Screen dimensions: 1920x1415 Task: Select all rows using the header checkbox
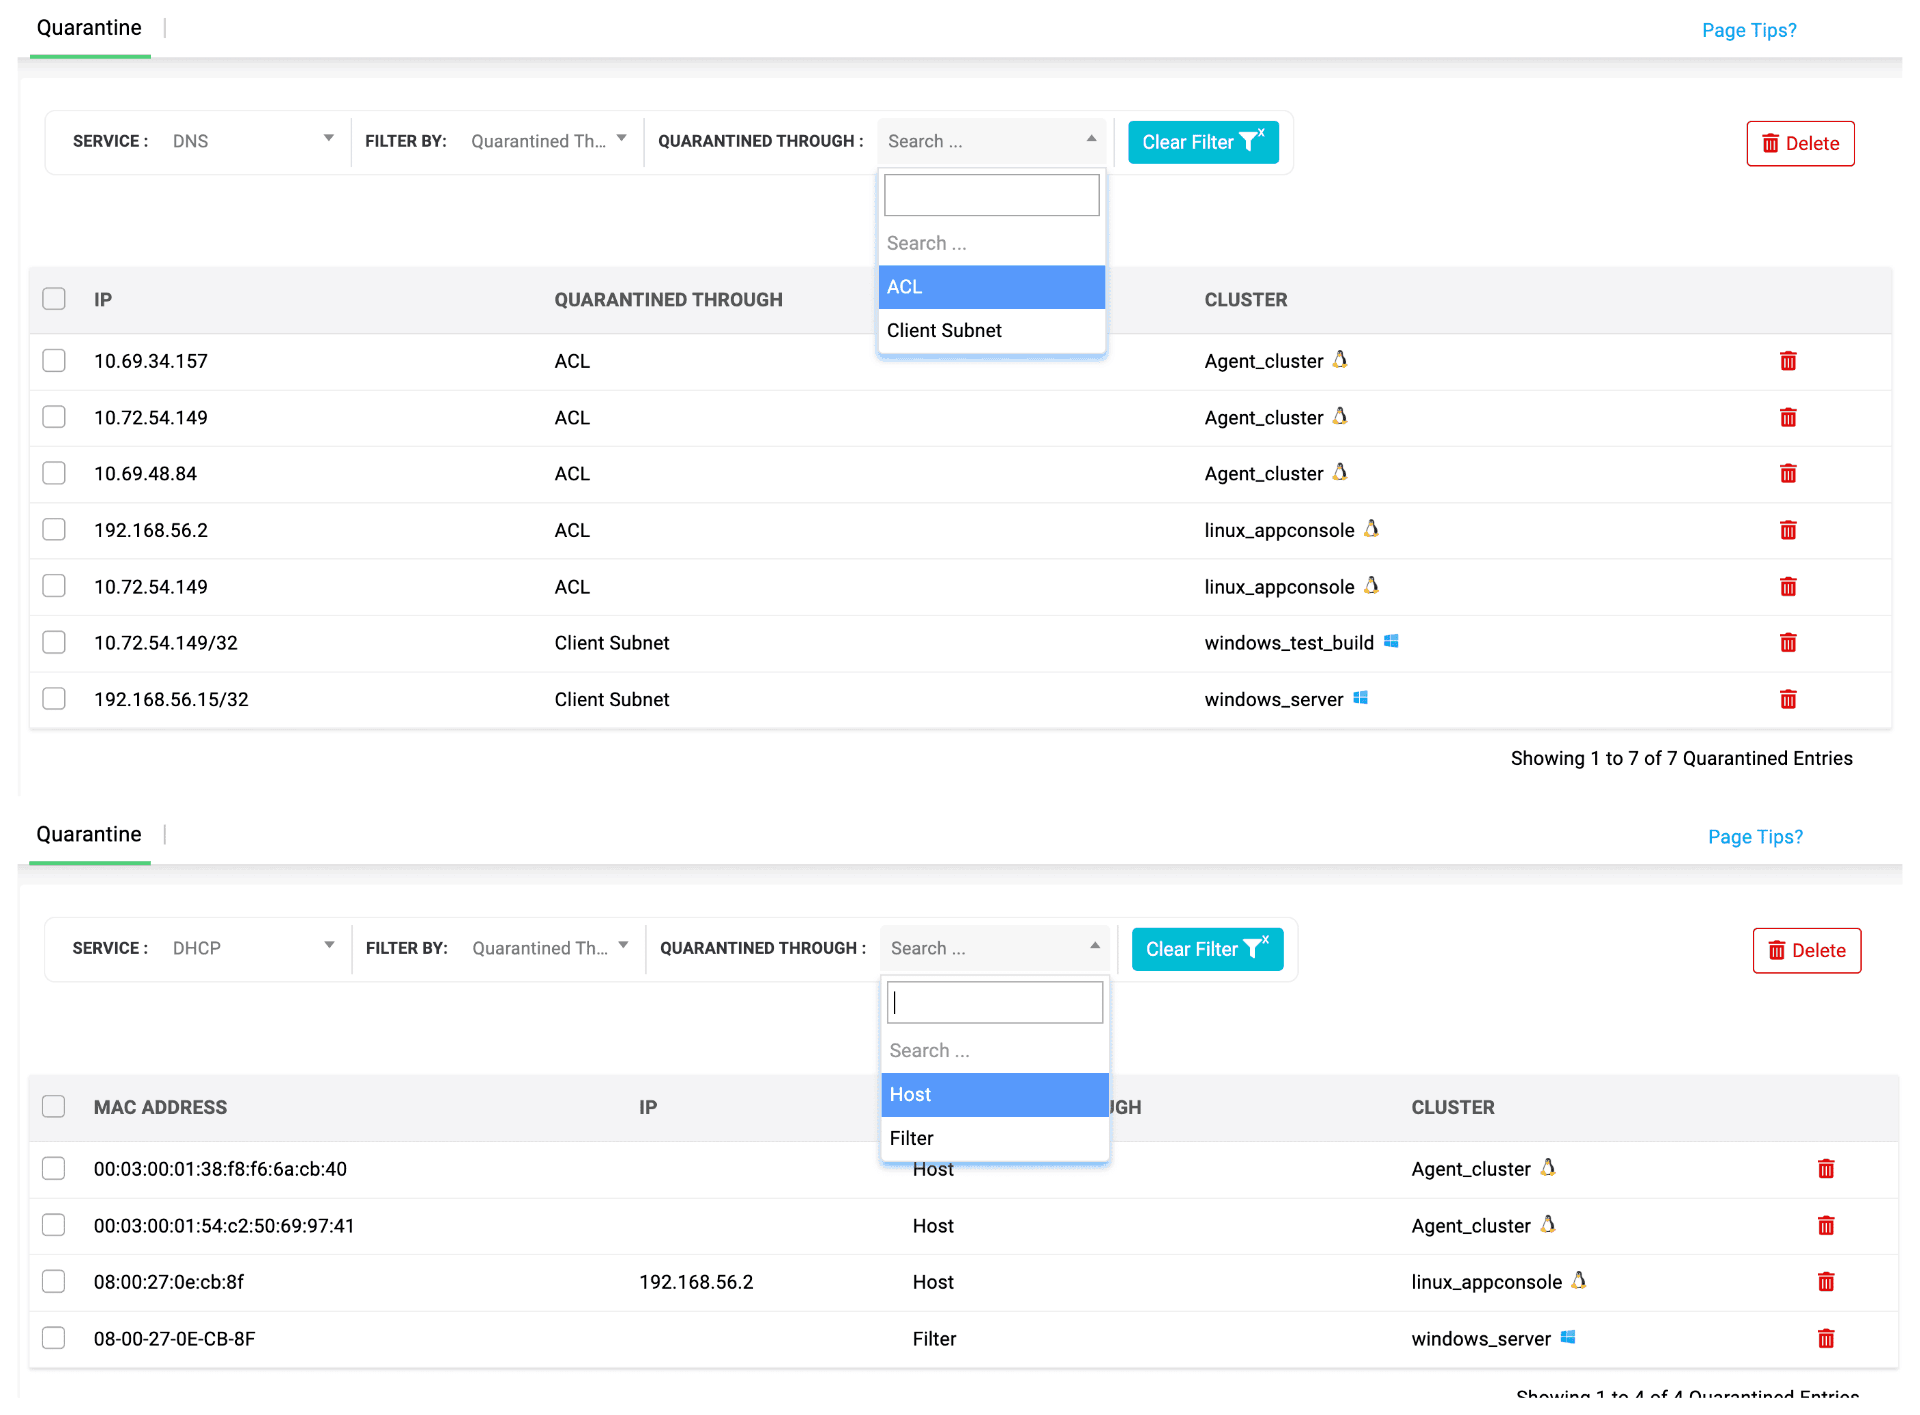[54, 298]
